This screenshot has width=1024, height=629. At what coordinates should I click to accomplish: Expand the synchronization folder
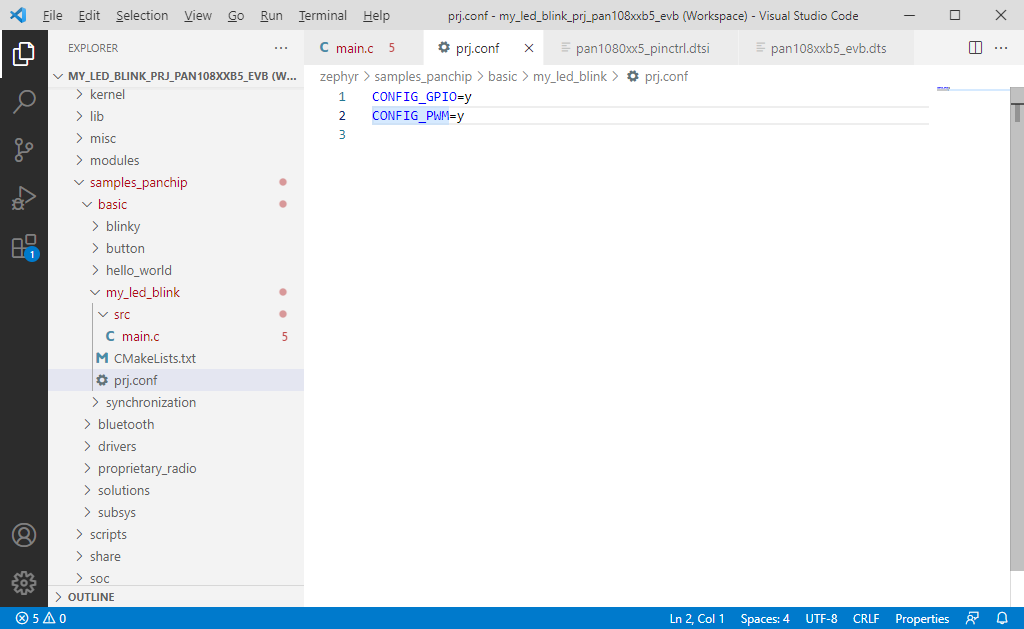pos(176,402)
